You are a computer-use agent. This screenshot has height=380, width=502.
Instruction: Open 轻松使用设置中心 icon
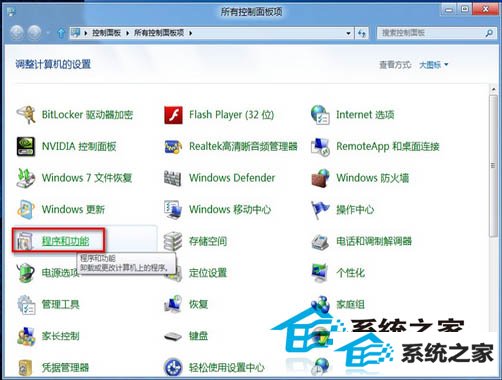coord(173,367)
